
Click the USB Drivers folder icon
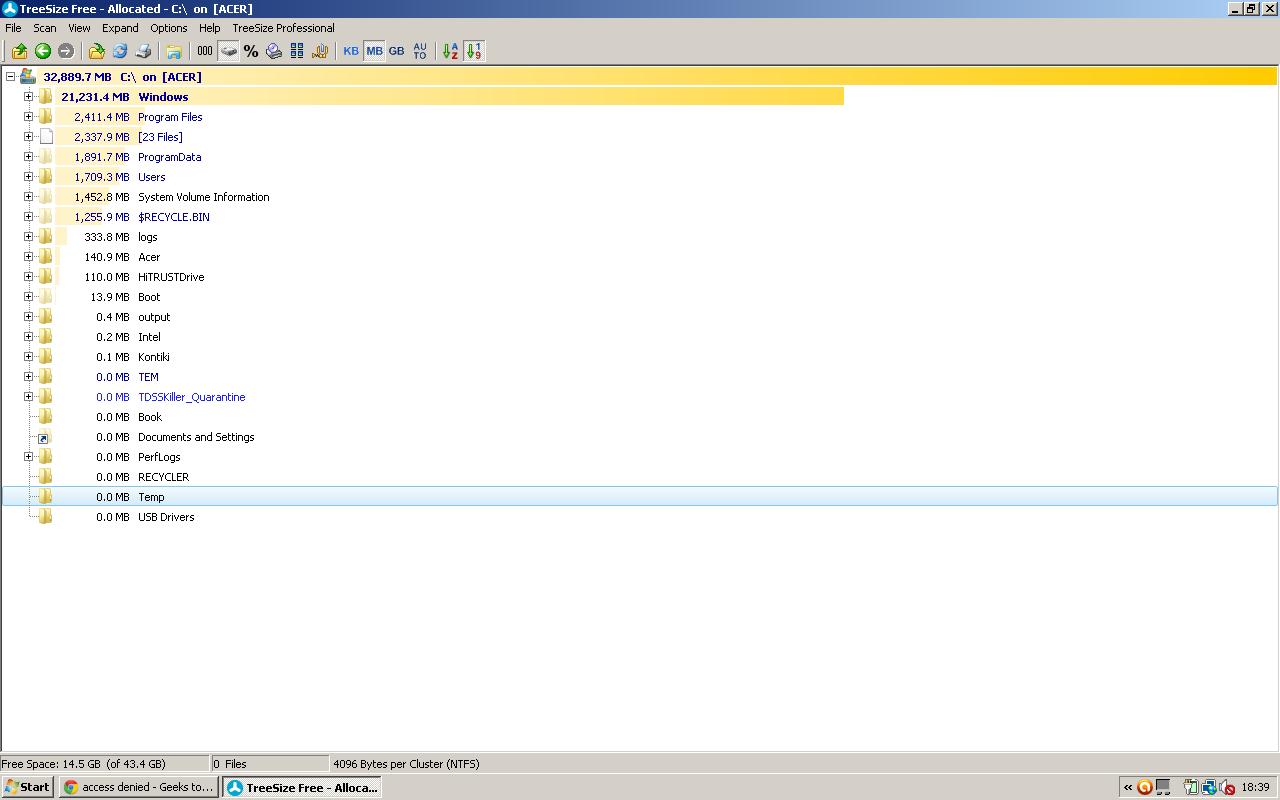click(45, 517)
